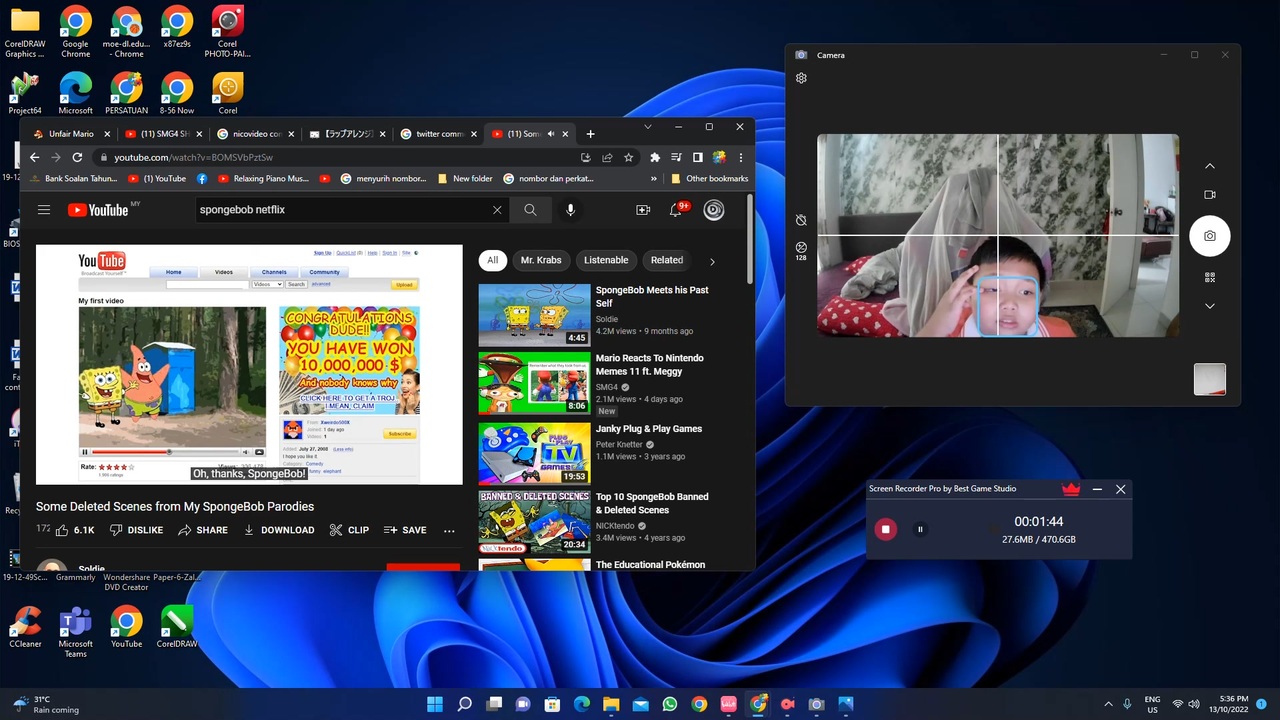Image resolution: width=1280 pixels, height=720 pixels.
Task: Bookmark this page with the star icon
Action: (x=628, y=157)
